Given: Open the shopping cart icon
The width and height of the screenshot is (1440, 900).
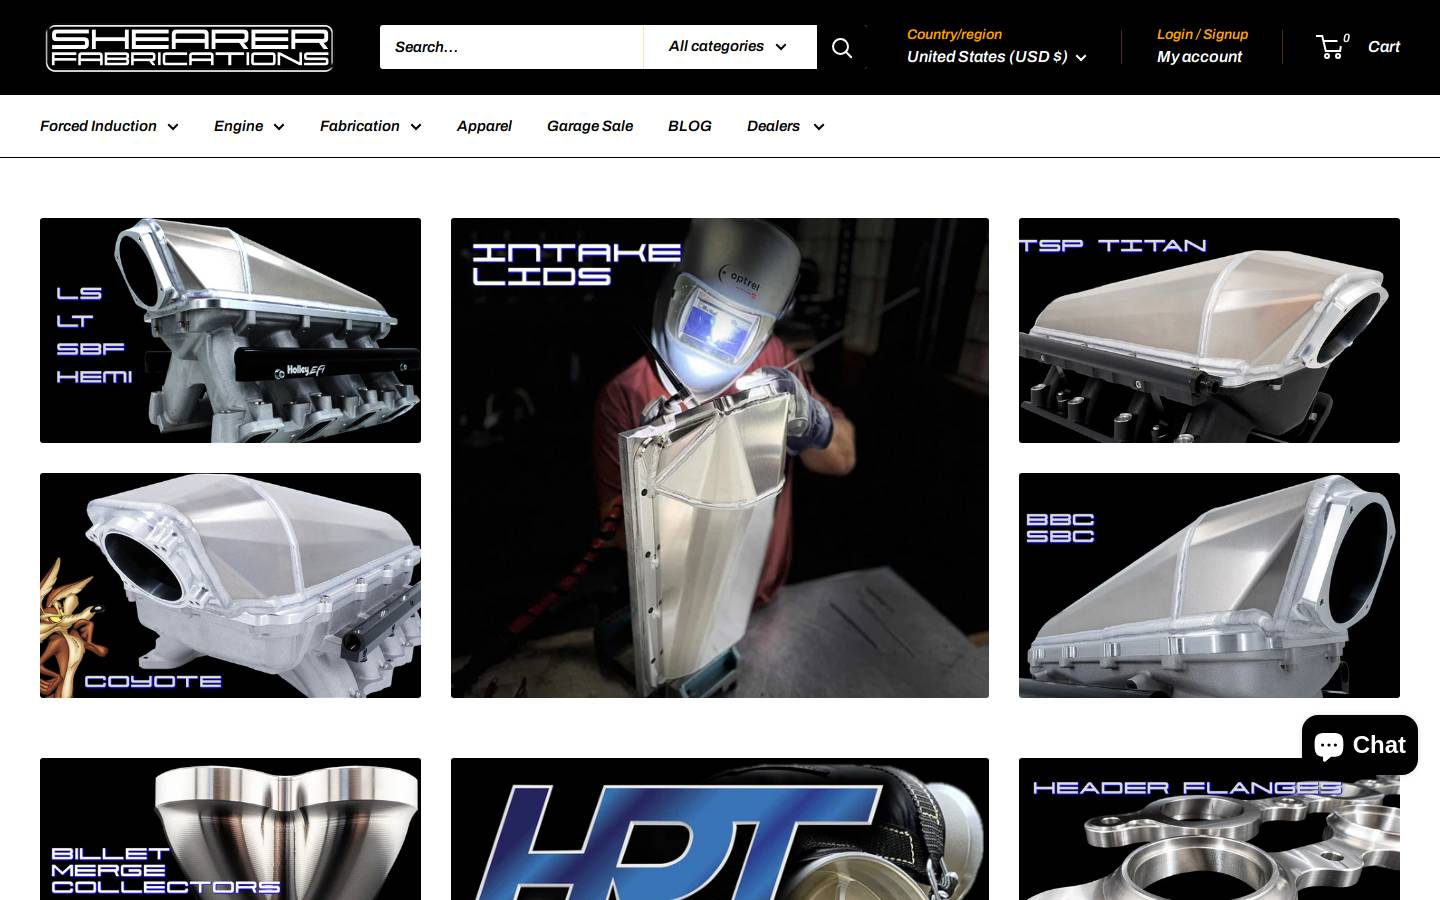Looking at the screenshot, I should pyautogui.click(x=1330, y=47).
